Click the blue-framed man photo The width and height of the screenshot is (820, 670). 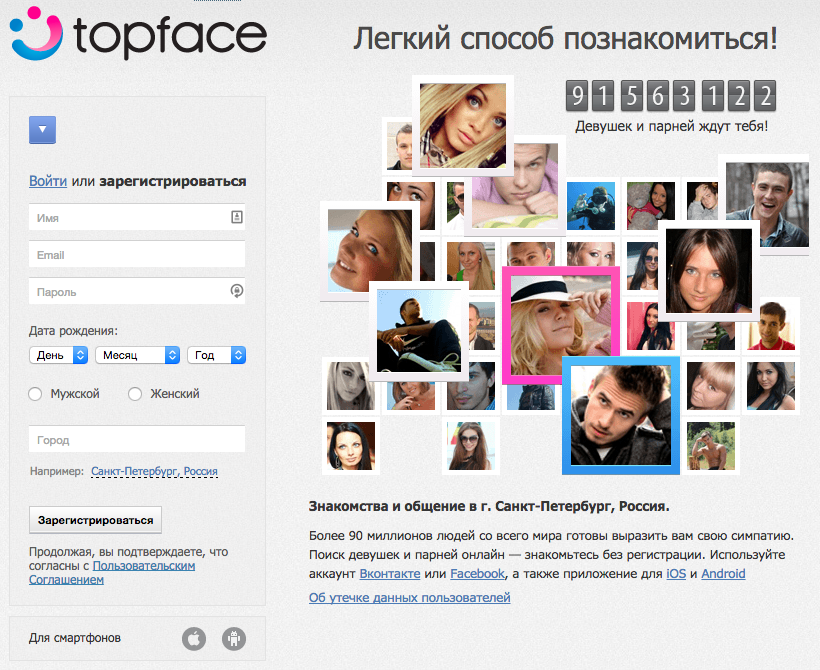(x=621, y=415)
